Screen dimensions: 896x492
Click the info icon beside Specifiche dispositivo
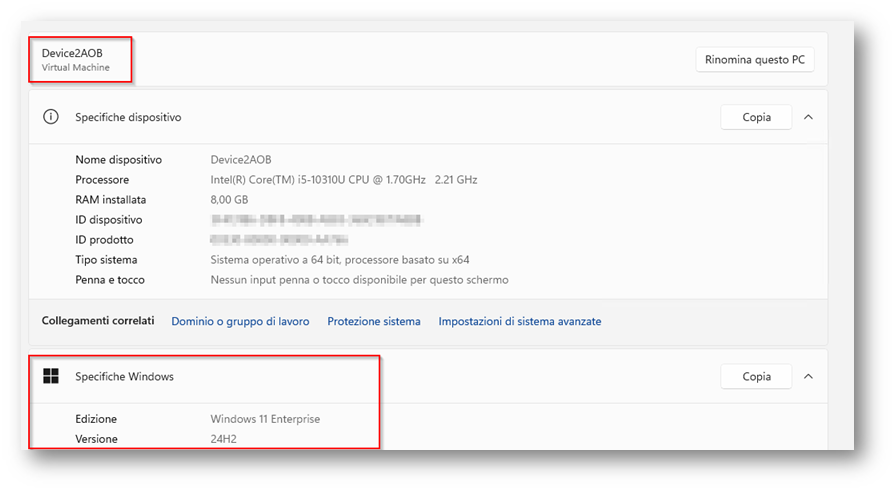(x=51, y=117)
